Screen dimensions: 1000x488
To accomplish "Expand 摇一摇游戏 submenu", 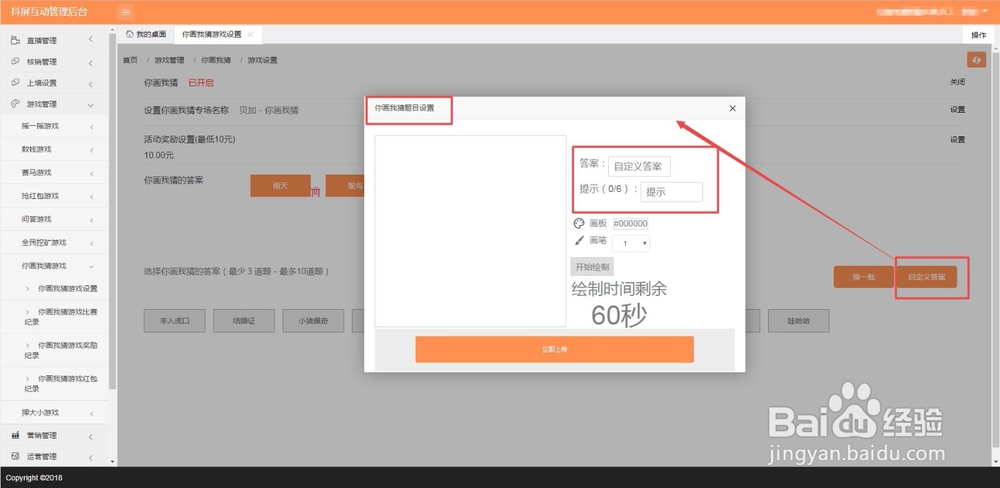I will coord(91,127).
